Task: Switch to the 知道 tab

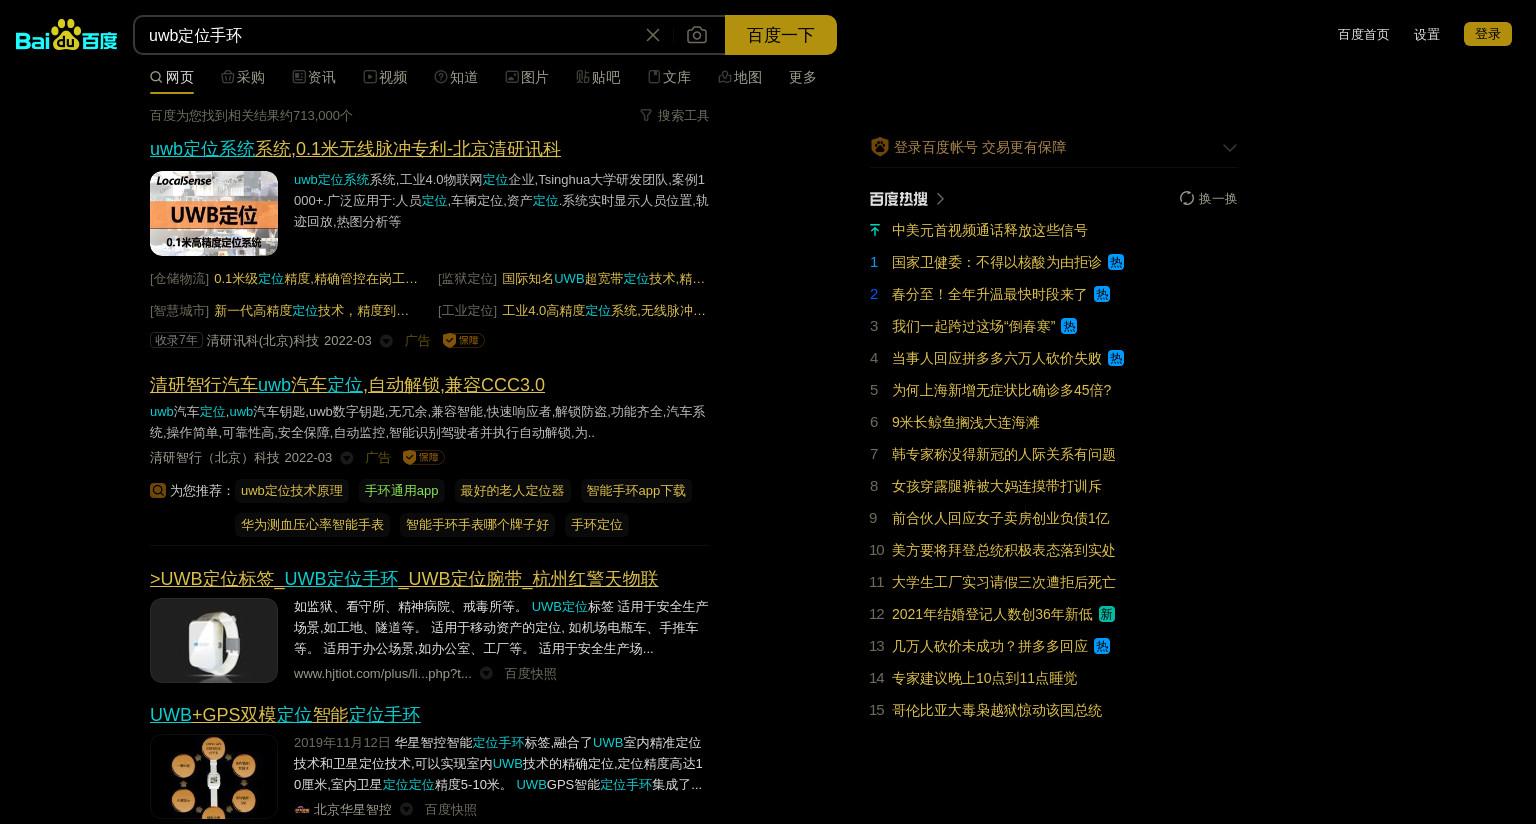Action: [x=456, y=77]
